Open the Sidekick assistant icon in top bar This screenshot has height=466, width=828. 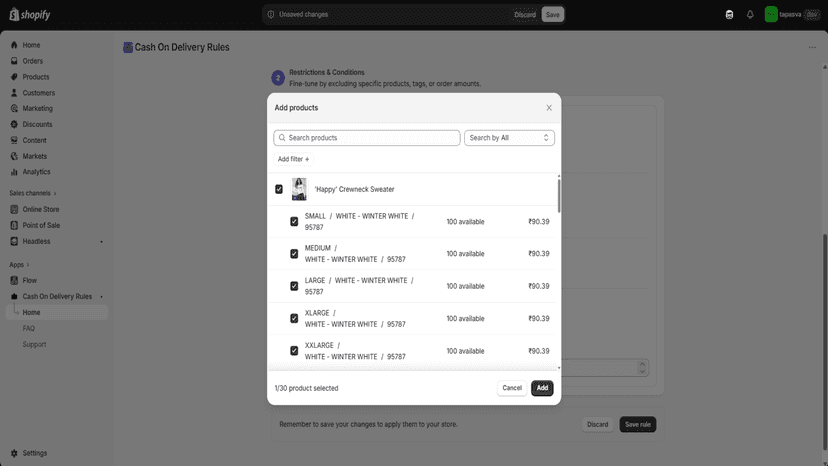(729, 14)
